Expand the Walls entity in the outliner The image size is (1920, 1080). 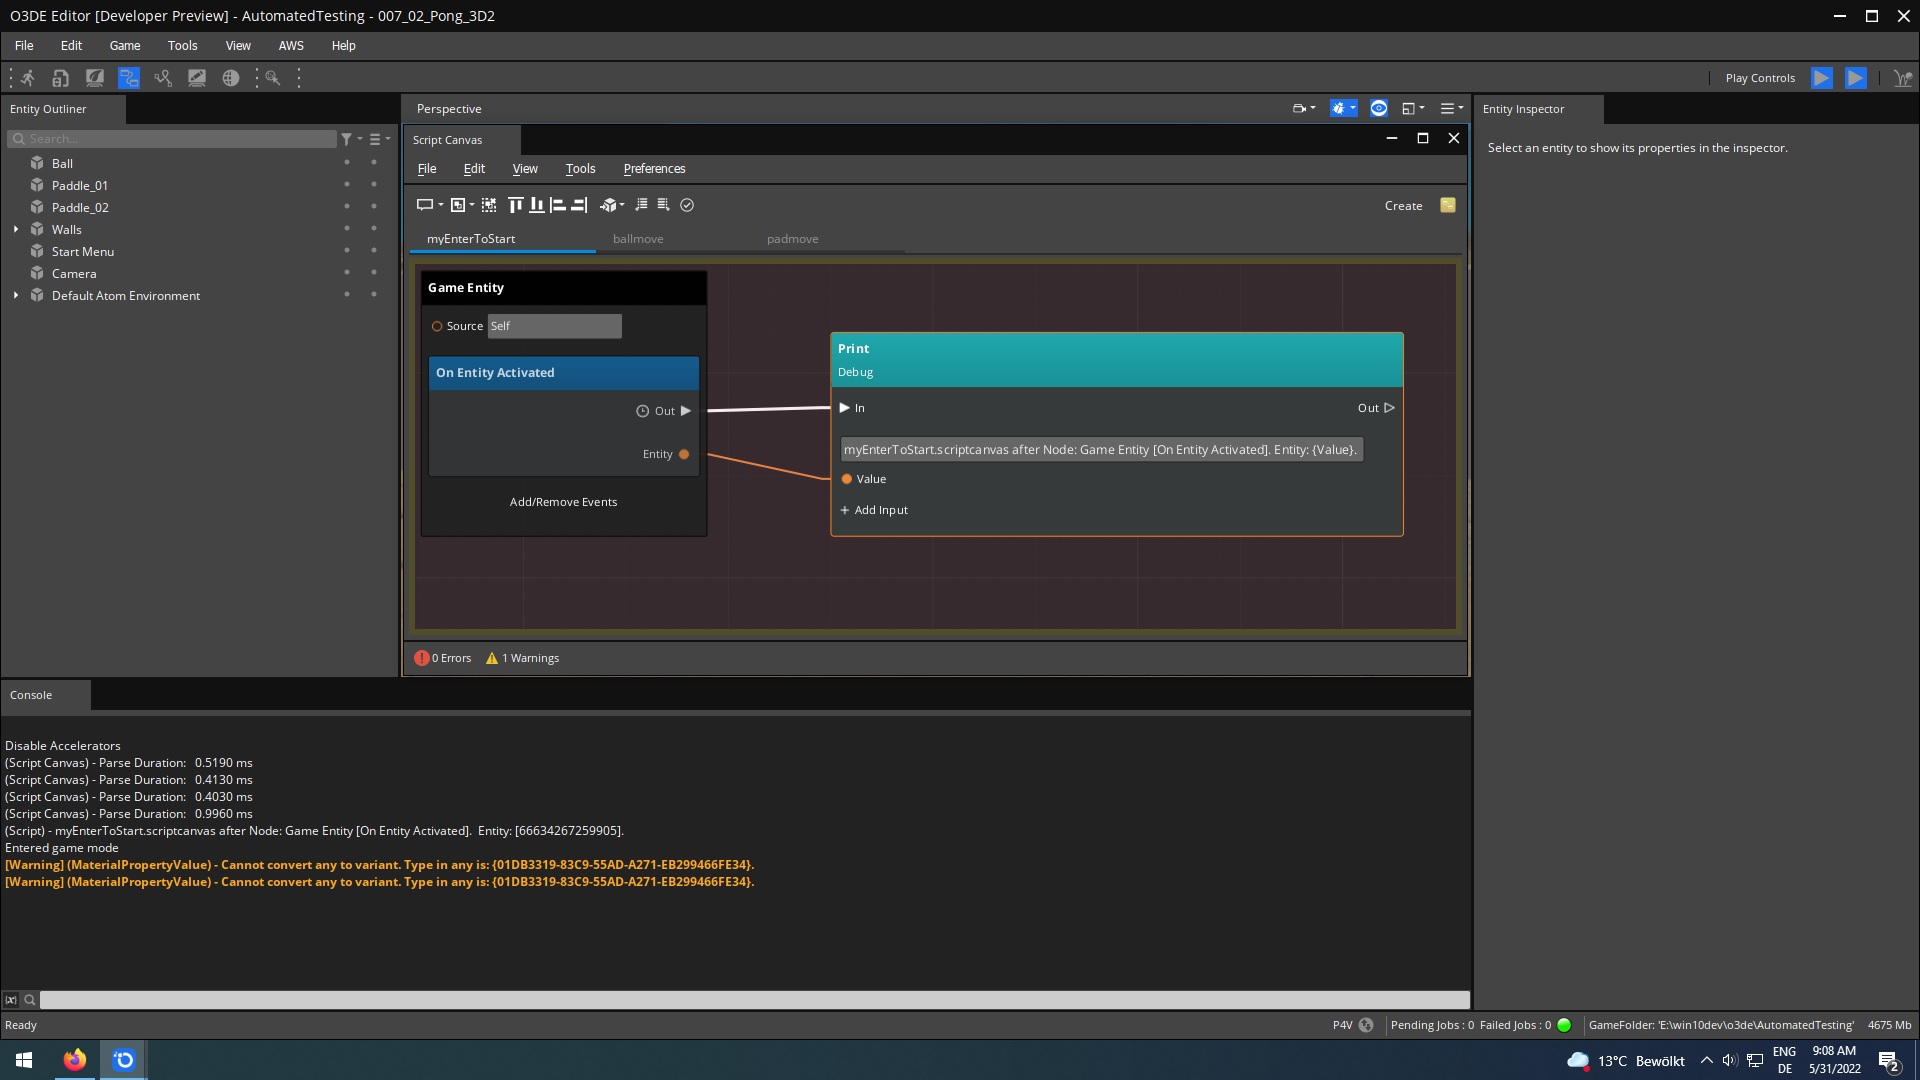[x=15, y=229]
